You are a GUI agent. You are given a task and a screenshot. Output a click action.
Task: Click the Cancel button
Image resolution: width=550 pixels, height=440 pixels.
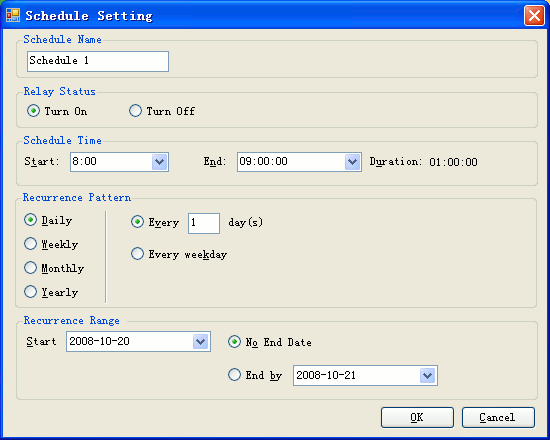tap(498, 418)
